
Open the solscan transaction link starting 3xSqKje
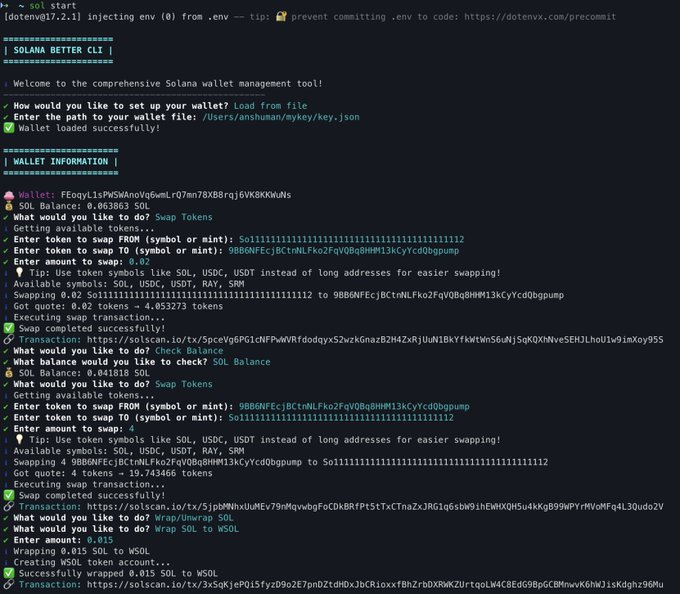[x=375, y=585]
